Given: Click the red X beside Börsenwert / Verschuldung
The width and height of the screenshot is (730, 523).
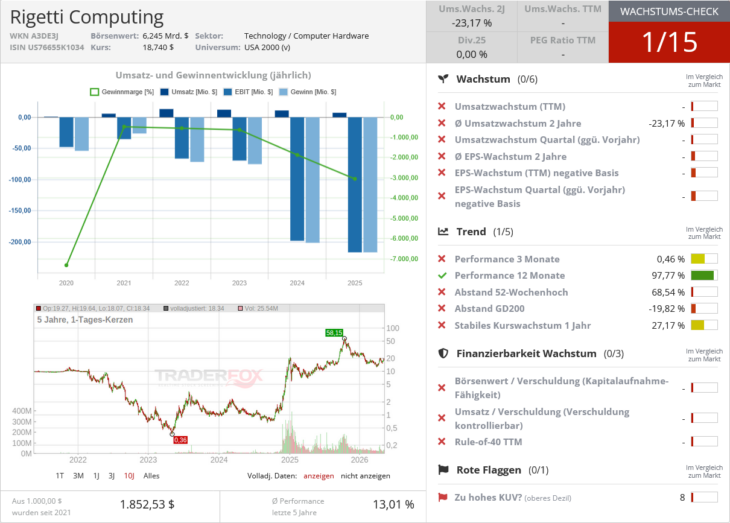Looking at the screenshot, I should click(442, 387).
